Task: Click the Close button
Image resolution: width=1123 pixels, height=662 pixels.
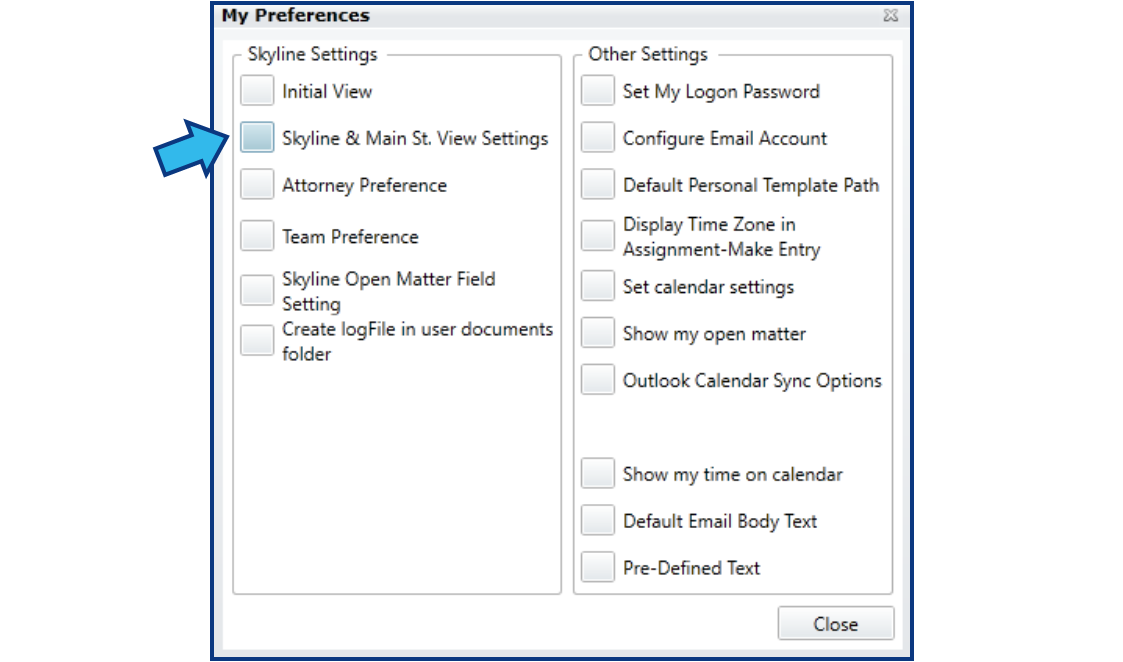Action: pos(836,624)
